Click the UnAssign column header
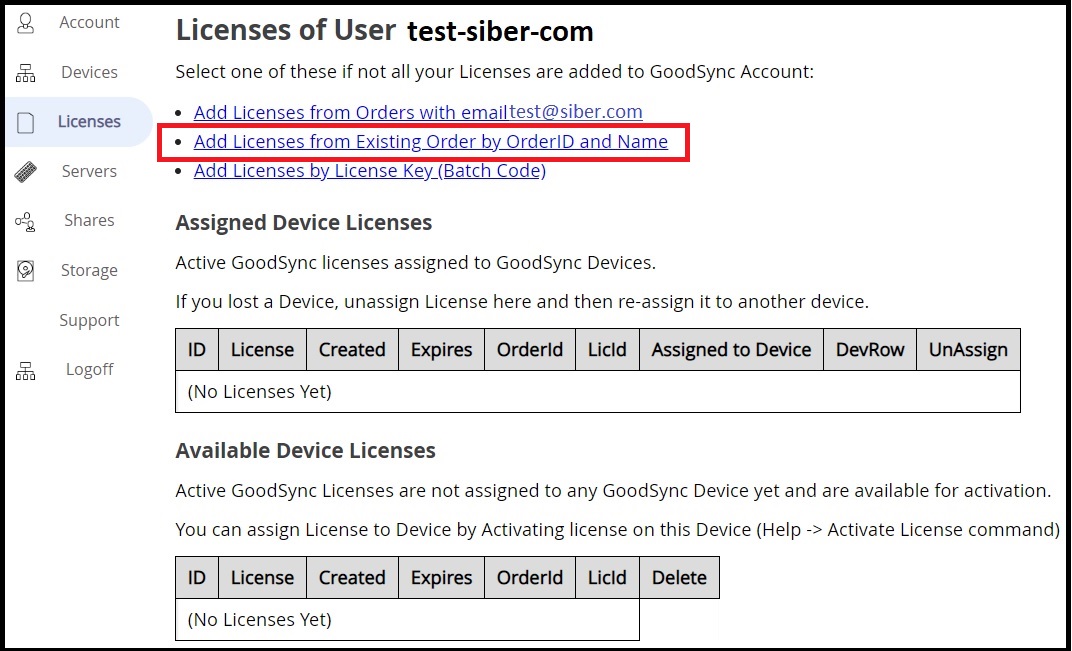Image resolution: width=1072 pixels, height=651 pixels. click(968, 350)
